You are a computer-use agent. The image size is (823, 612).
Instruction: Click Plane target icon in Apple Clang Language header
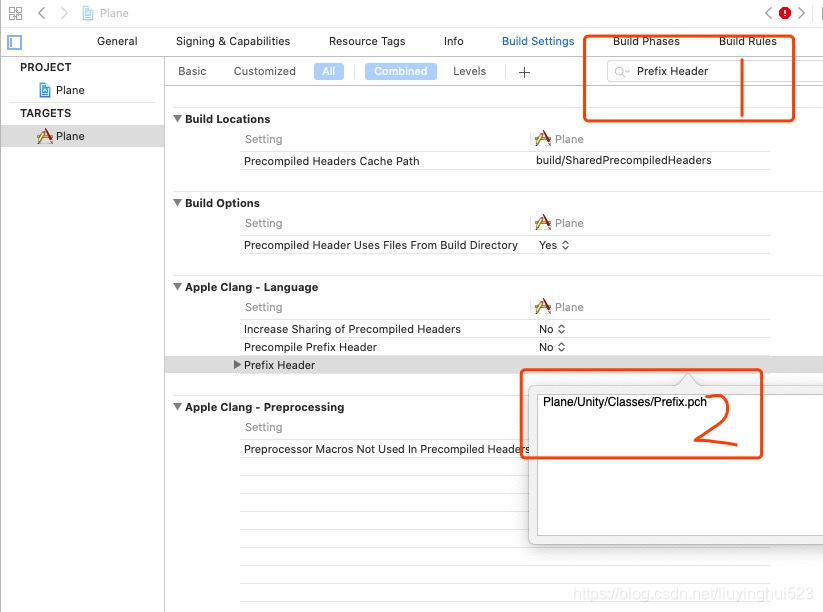[543, 307]
